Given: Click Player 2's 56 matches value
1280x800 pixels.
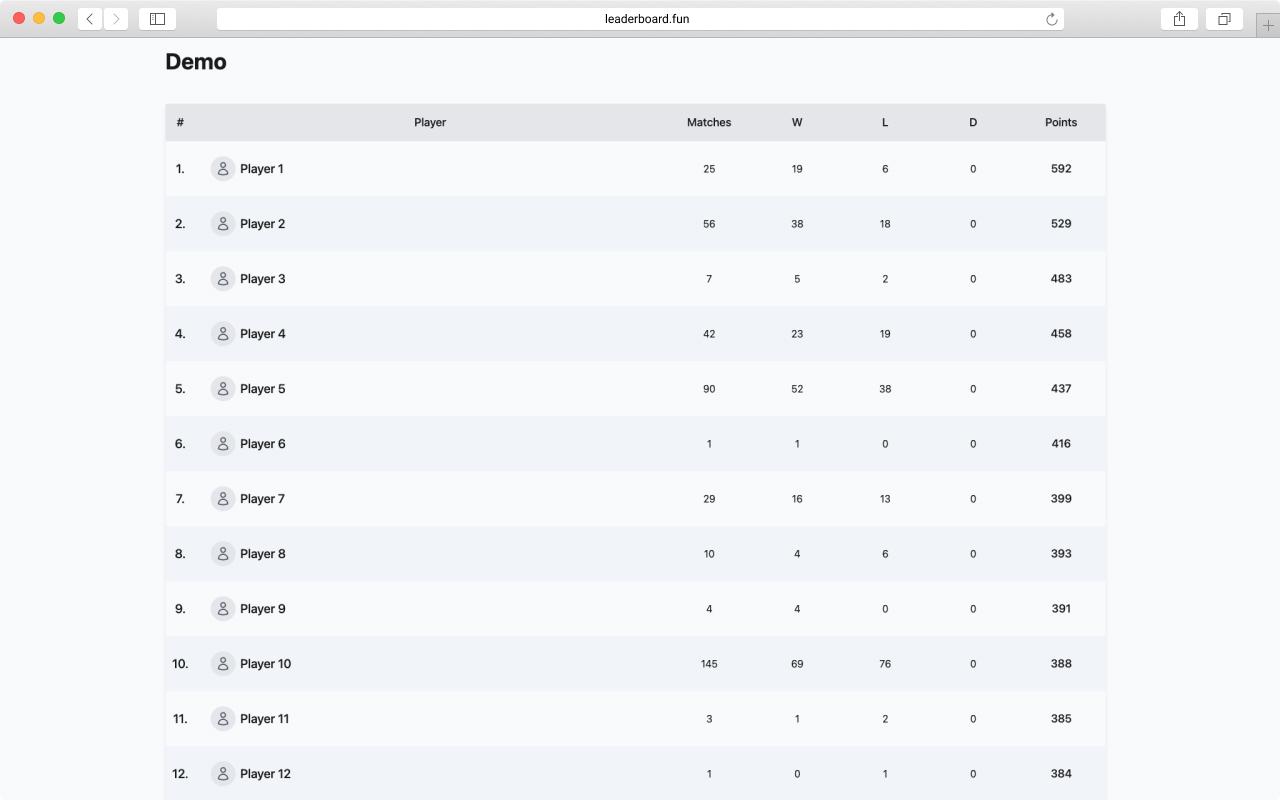Looking at the screenshot, I should 709,224.
